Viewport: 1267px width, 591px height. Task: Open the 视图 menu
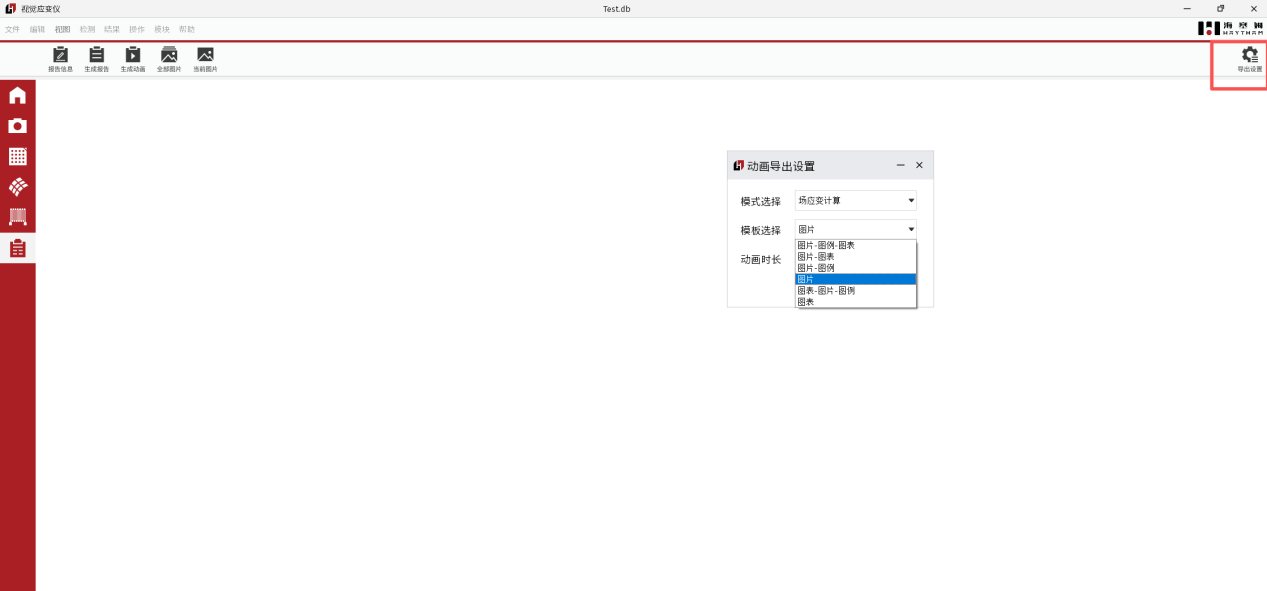(62, 29)
